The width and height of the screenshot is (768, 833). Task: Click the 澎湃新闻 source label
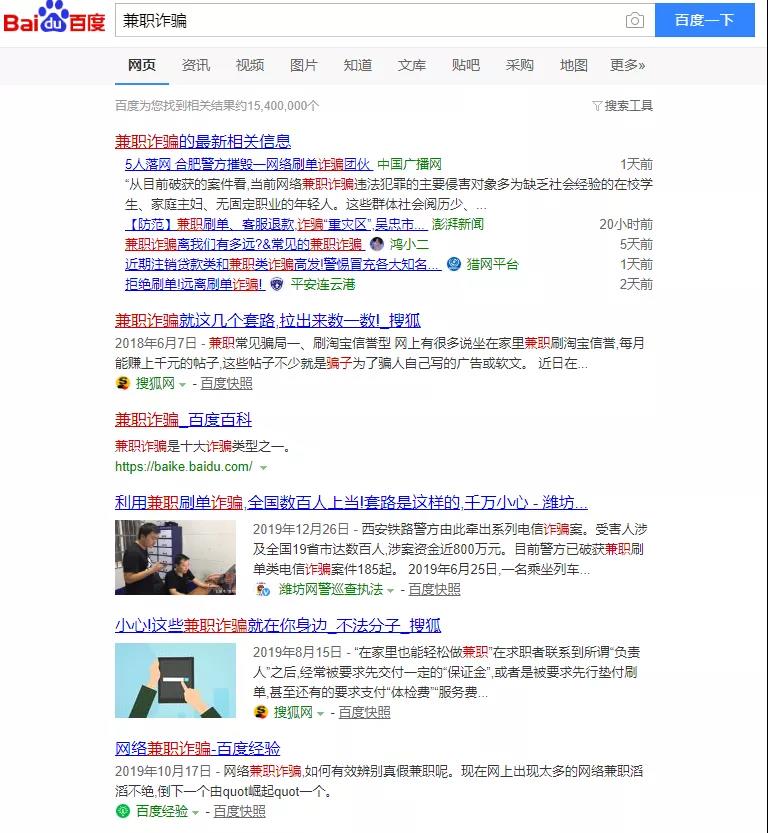(458, 224)
